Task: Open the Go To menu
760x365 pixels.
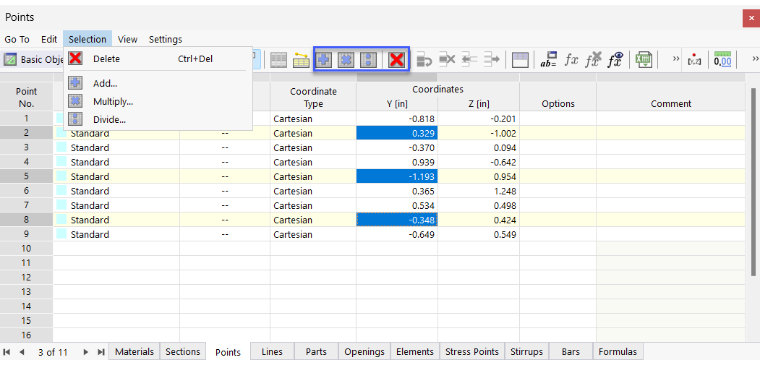Action: pyautogui.click(x=17, y=39)
